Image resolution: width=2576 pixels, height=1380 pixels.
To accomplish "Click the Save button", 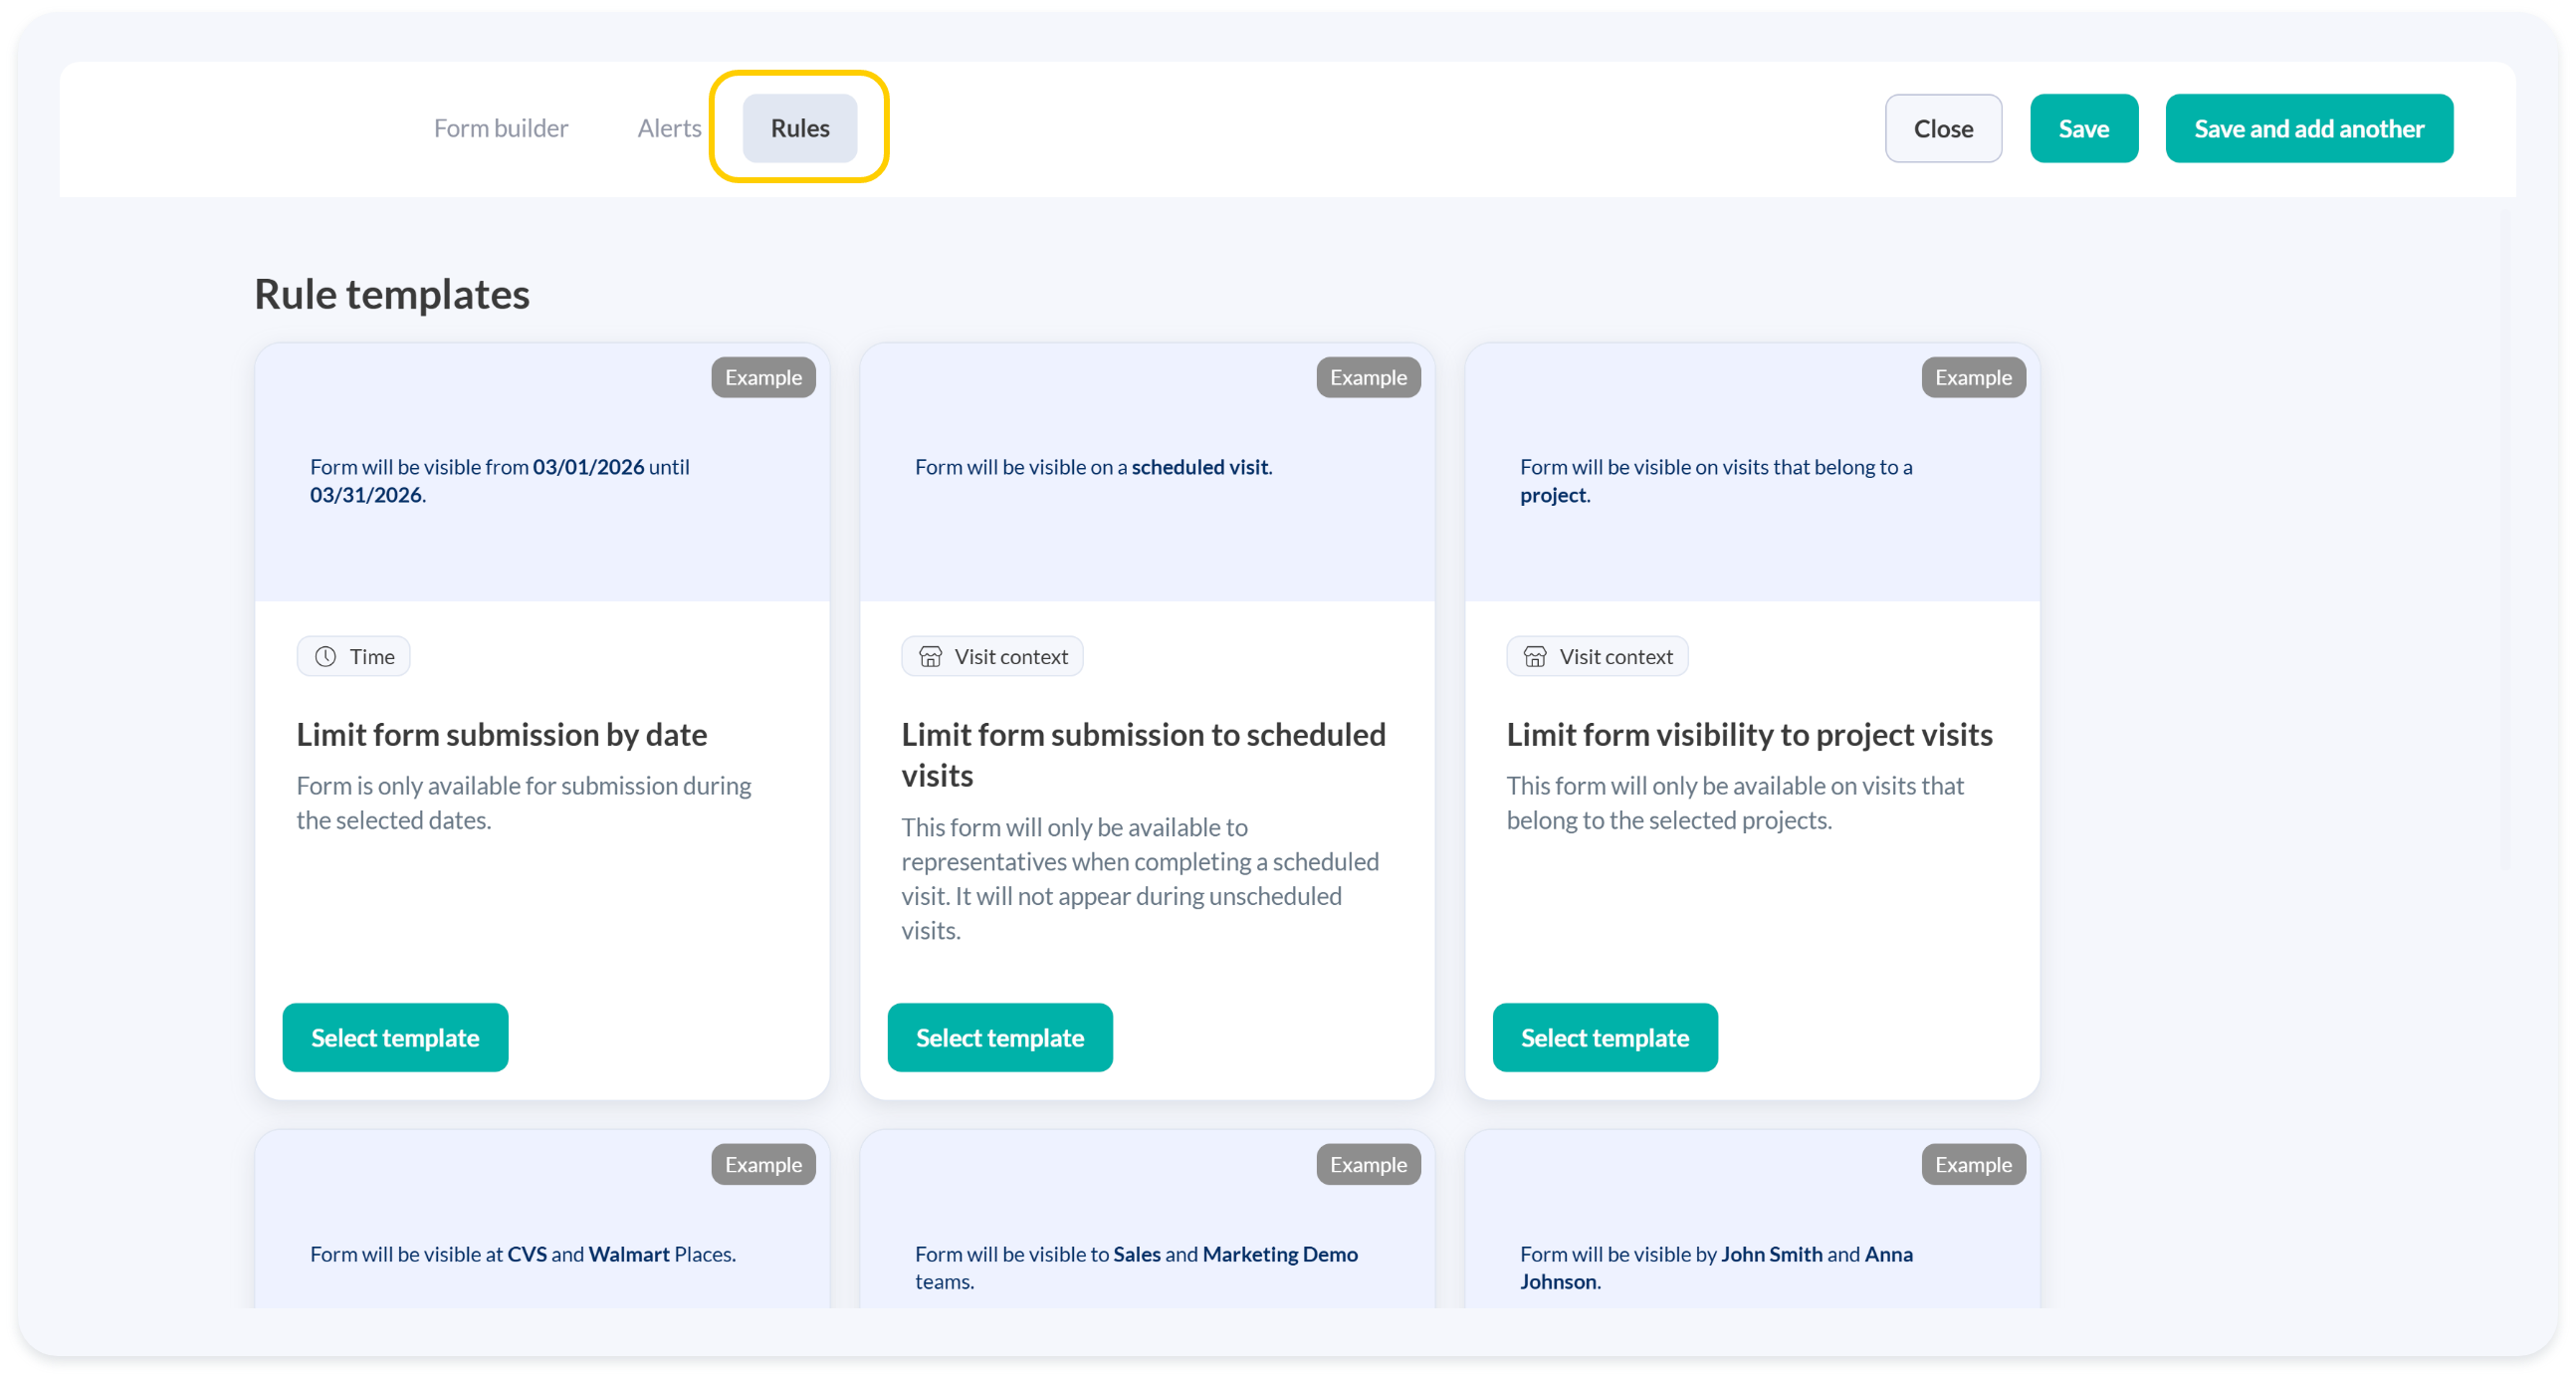I will click(x=2083, y=129).
